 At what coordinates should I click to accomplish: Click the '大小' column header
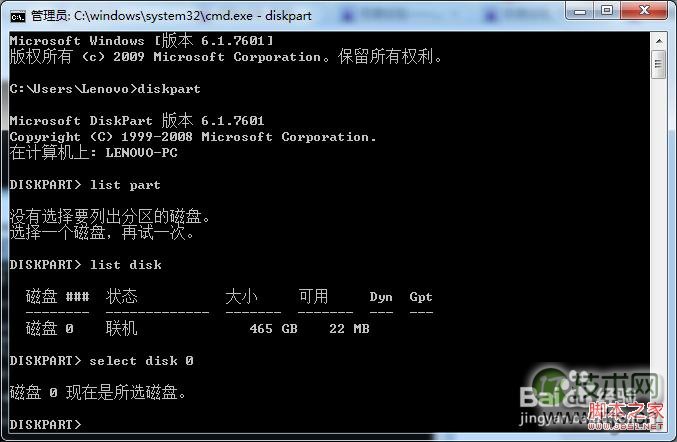[x=241, y=297]
